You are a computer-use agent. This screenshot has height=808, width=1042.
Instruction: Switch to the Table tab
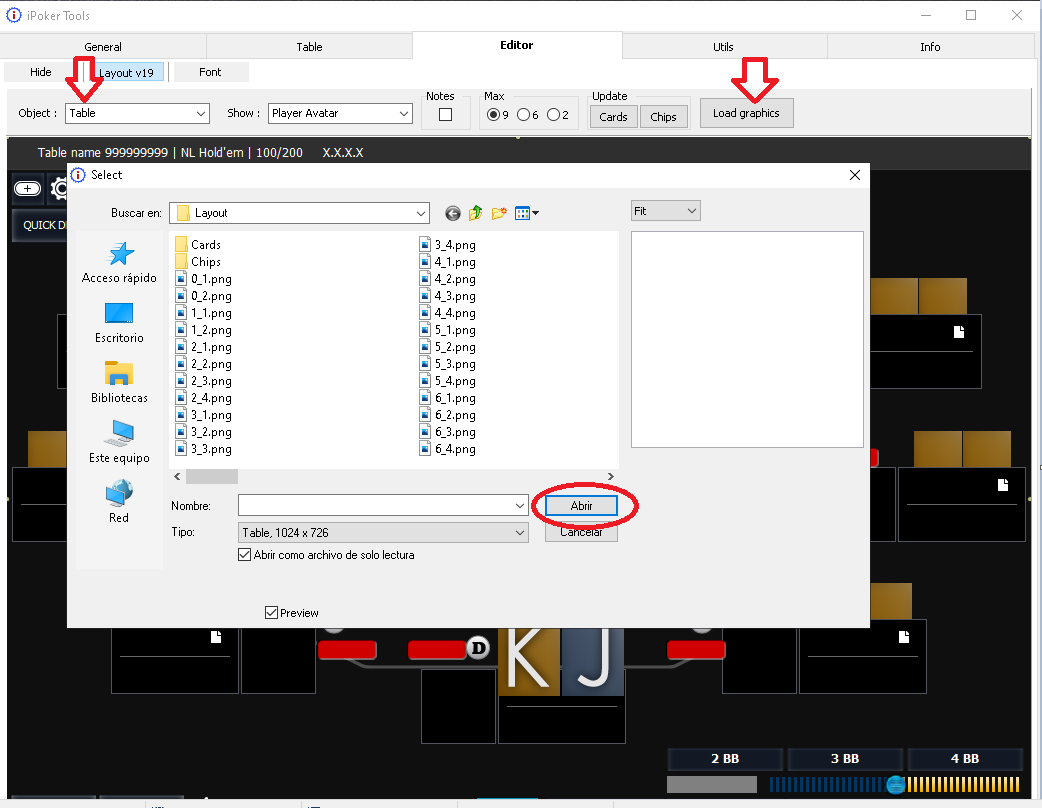309,47
